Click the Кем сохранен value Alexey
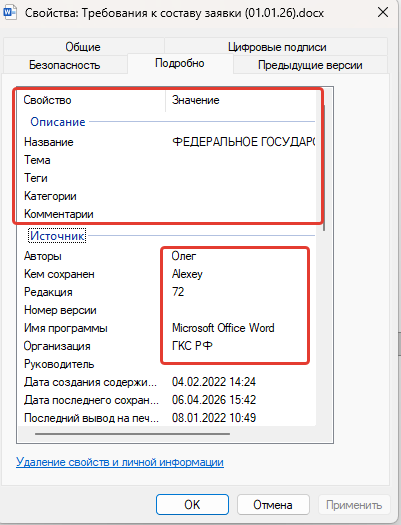Image resolution: width=401 pixels, height=525 pixels. coord(187,274)
